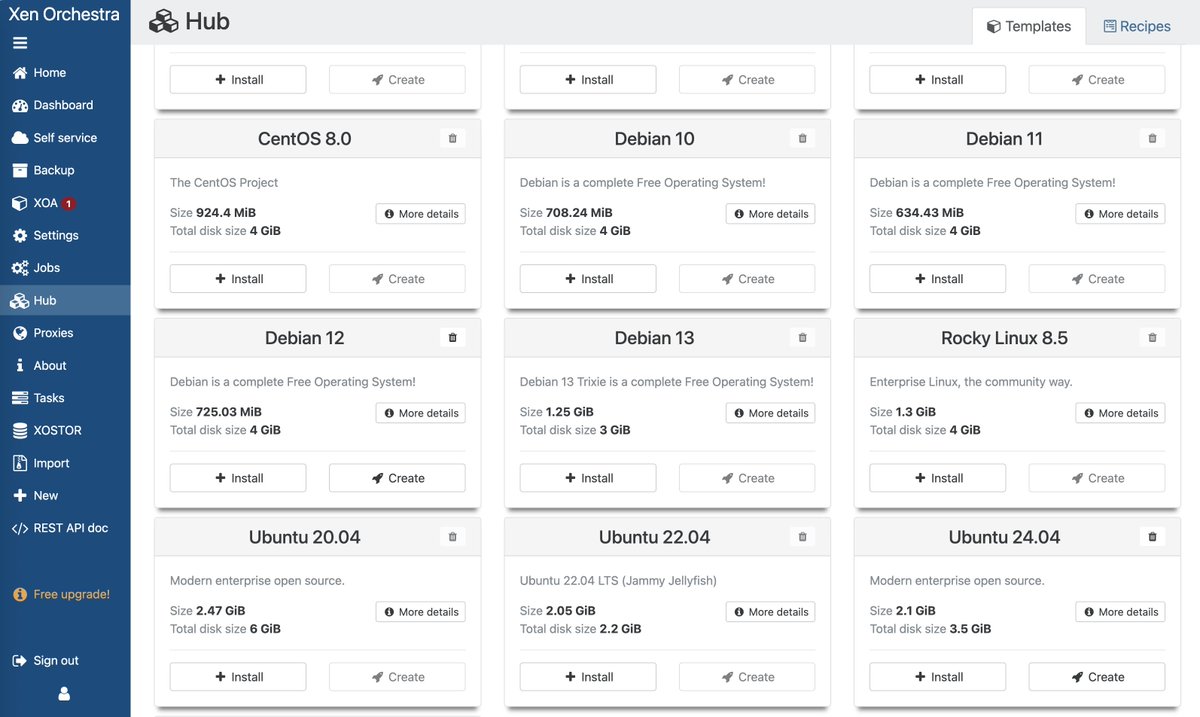This screenshot has width=1200, height=717.
Task: Install the CentOS 8.0 template
Action: (x=238, y=279)
